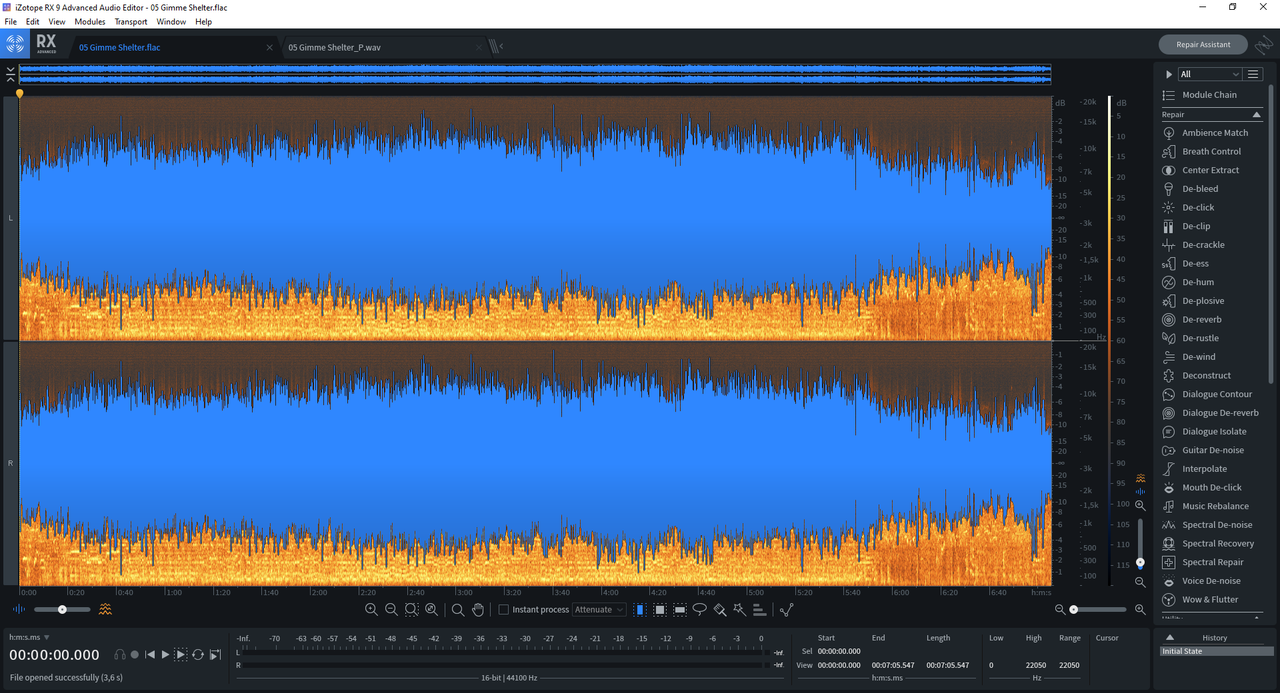Select the harmonics selection tool
The width and height of the screenshot is (1280, 693).
759,610
